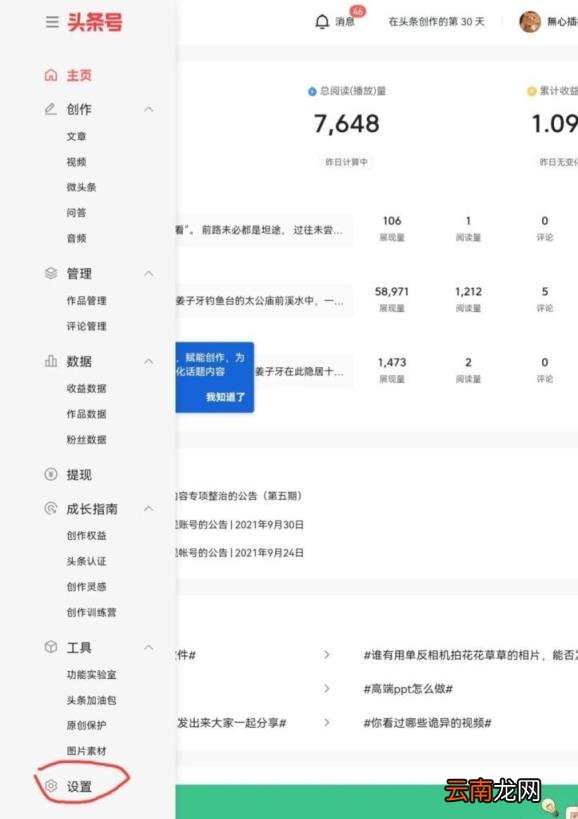The image size is (578, 819).
Task: Open topic #高端ppt怎么做#
Action: tap(408, 689)
